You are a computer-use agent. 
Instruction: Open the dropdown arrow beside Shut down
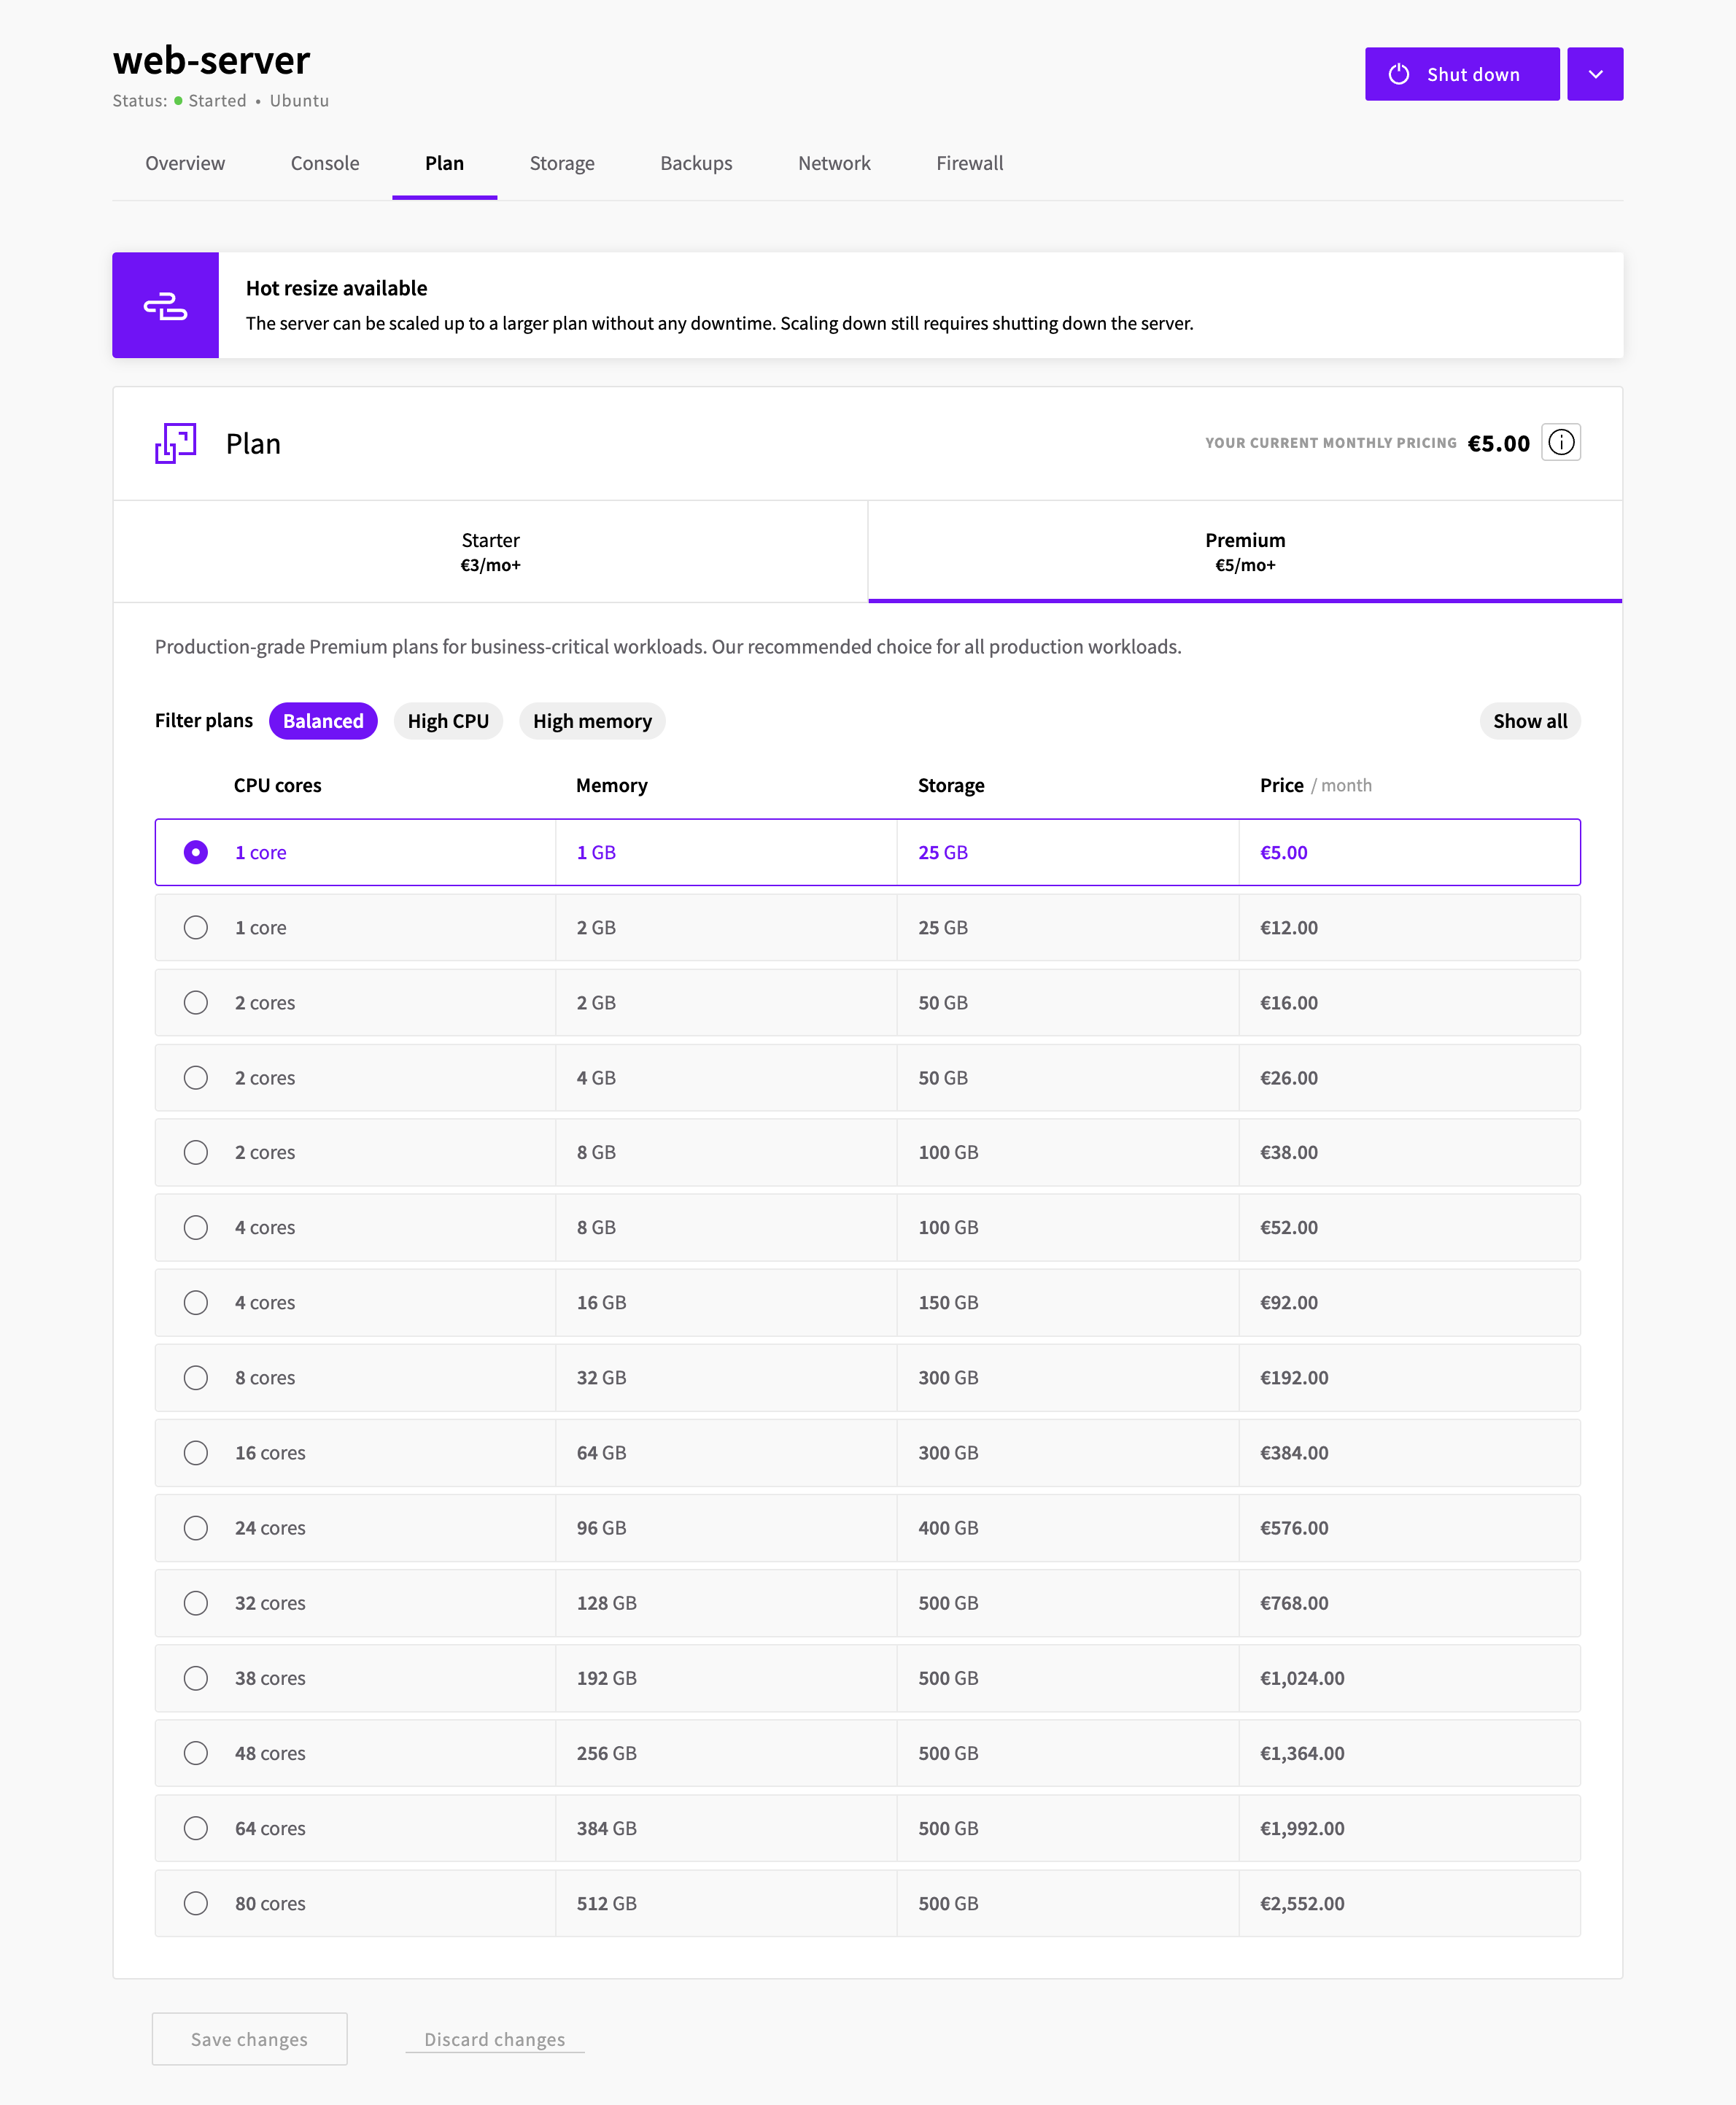[1594, 74]
